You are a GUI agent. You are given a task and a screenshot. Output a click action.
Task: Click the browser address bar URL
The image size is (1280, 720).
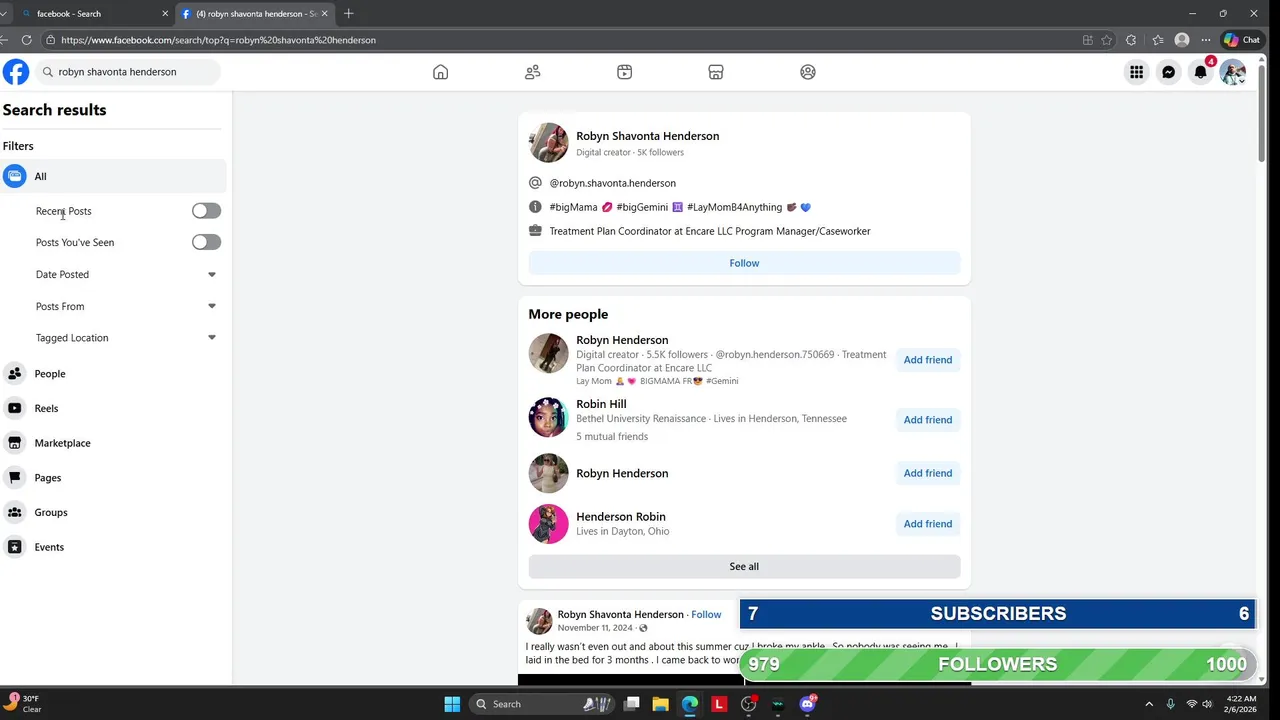(218, 40)
